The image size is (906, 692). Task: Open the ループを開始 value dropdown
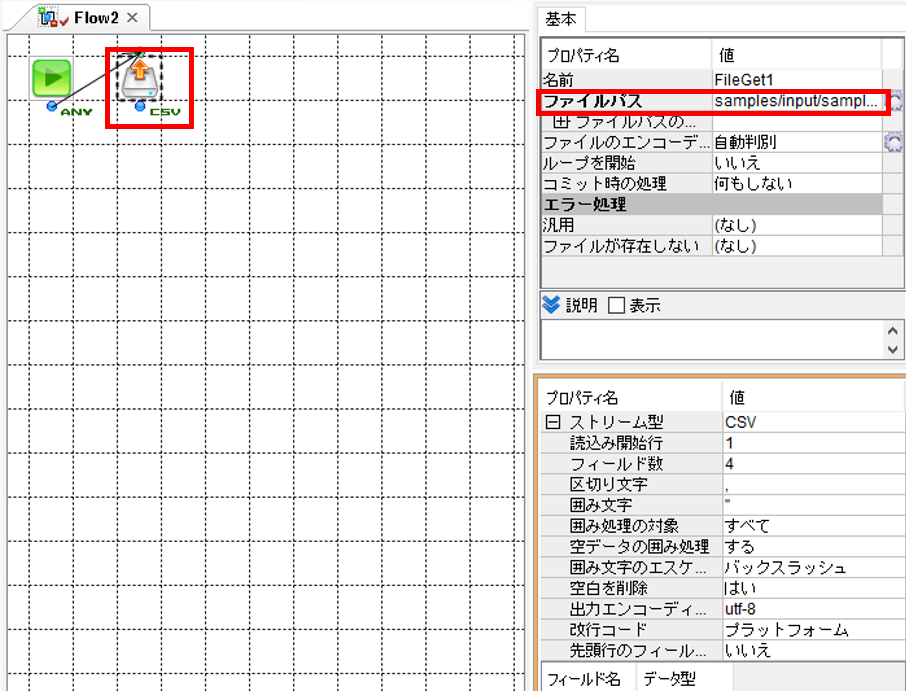pos(797,163)
